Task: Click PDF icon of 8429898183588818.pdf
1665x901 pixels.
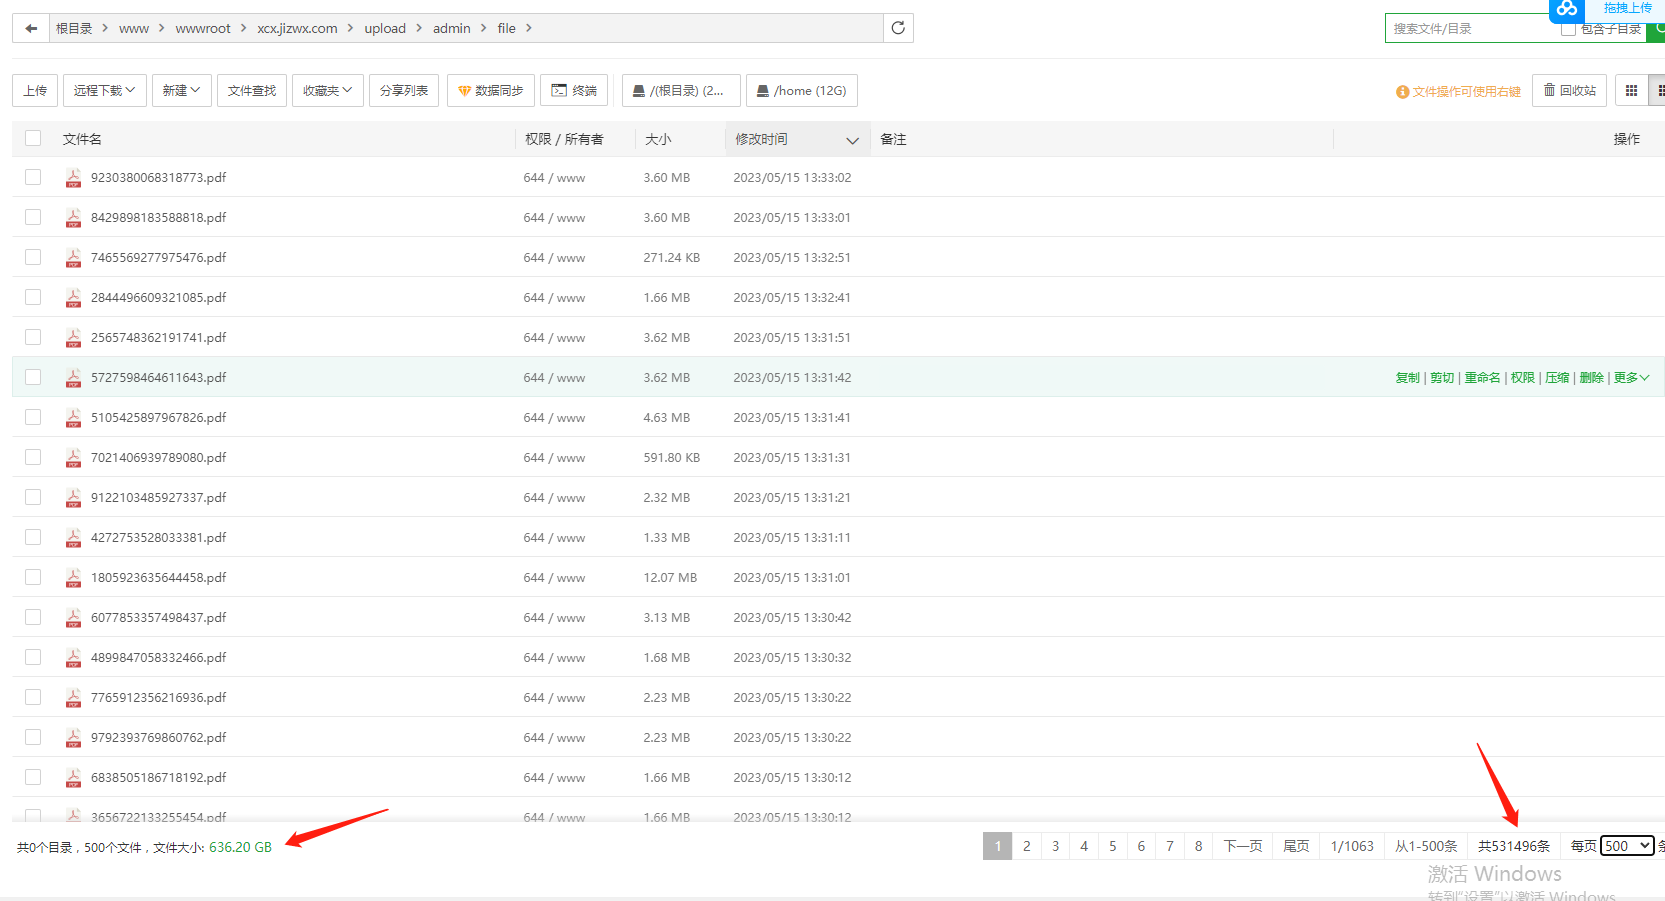Action: (73, 218)
